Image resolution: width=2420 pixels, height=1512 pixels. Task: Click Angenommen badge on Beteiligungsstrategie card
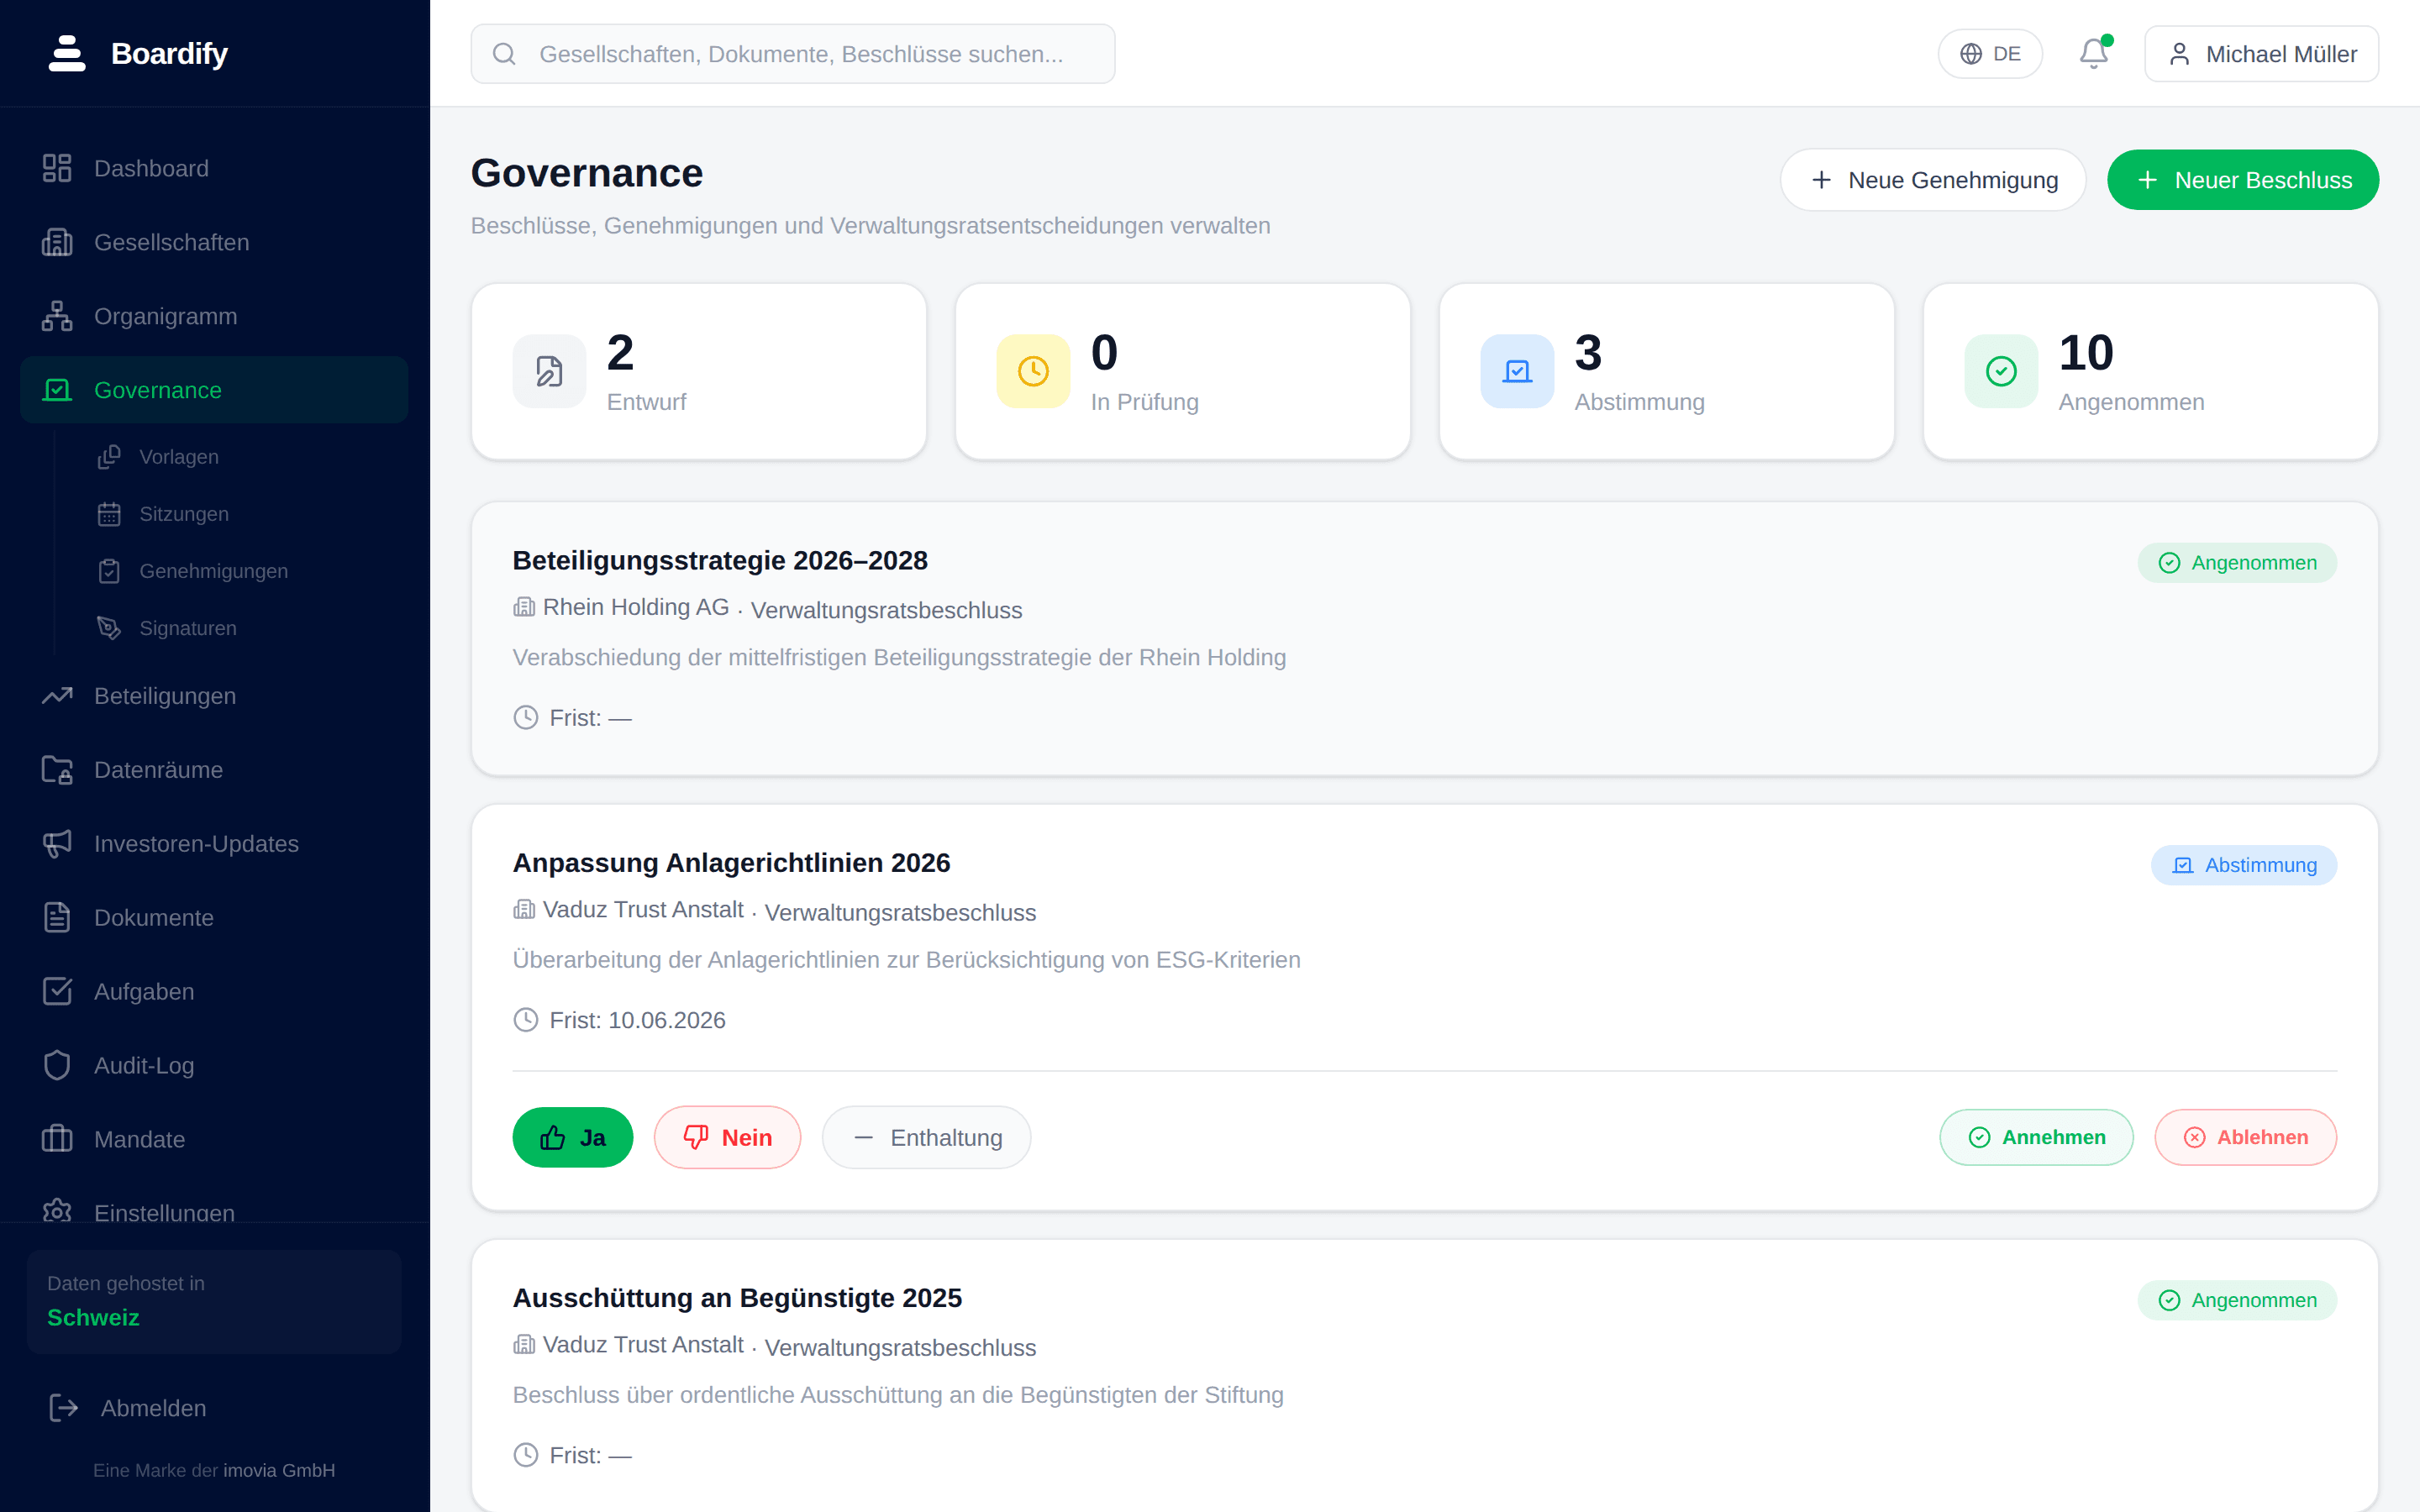2237,563
